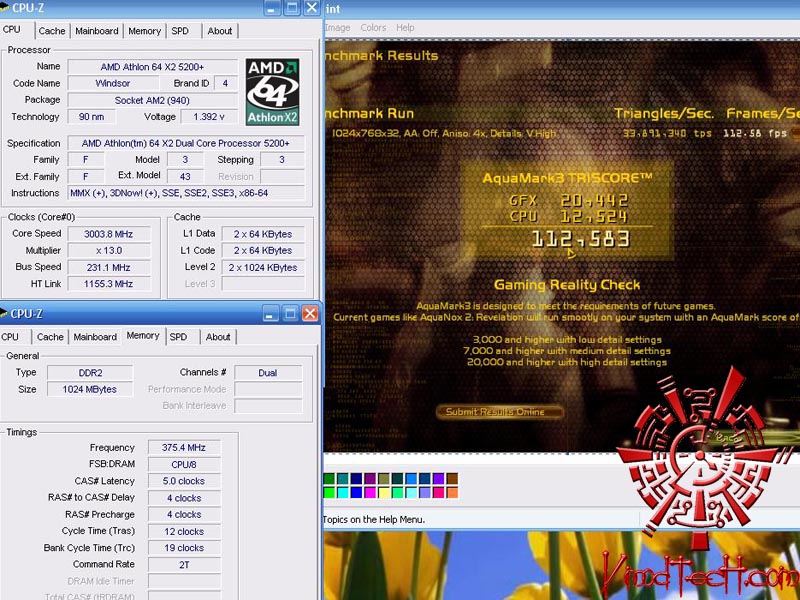The image size is (800, 600).
Task: Pick the violet palette color in the top row
Action: pos(438,479)
